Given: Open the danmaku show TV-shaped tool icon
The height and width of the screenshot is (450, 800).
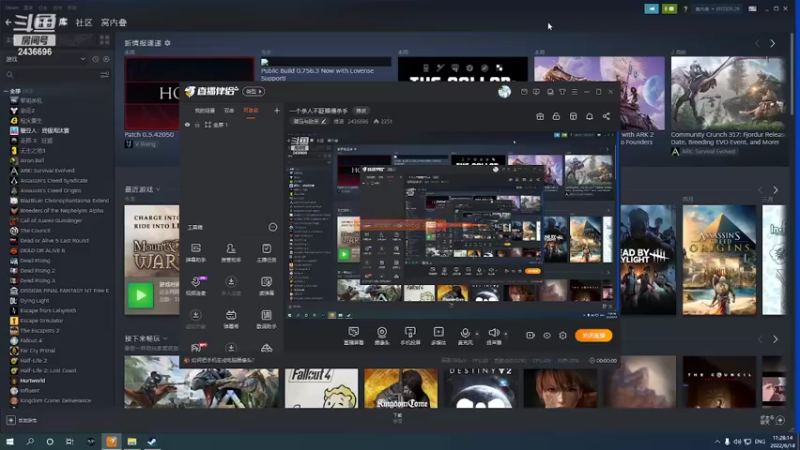Looking at the screenshot, I should [231, 318].
